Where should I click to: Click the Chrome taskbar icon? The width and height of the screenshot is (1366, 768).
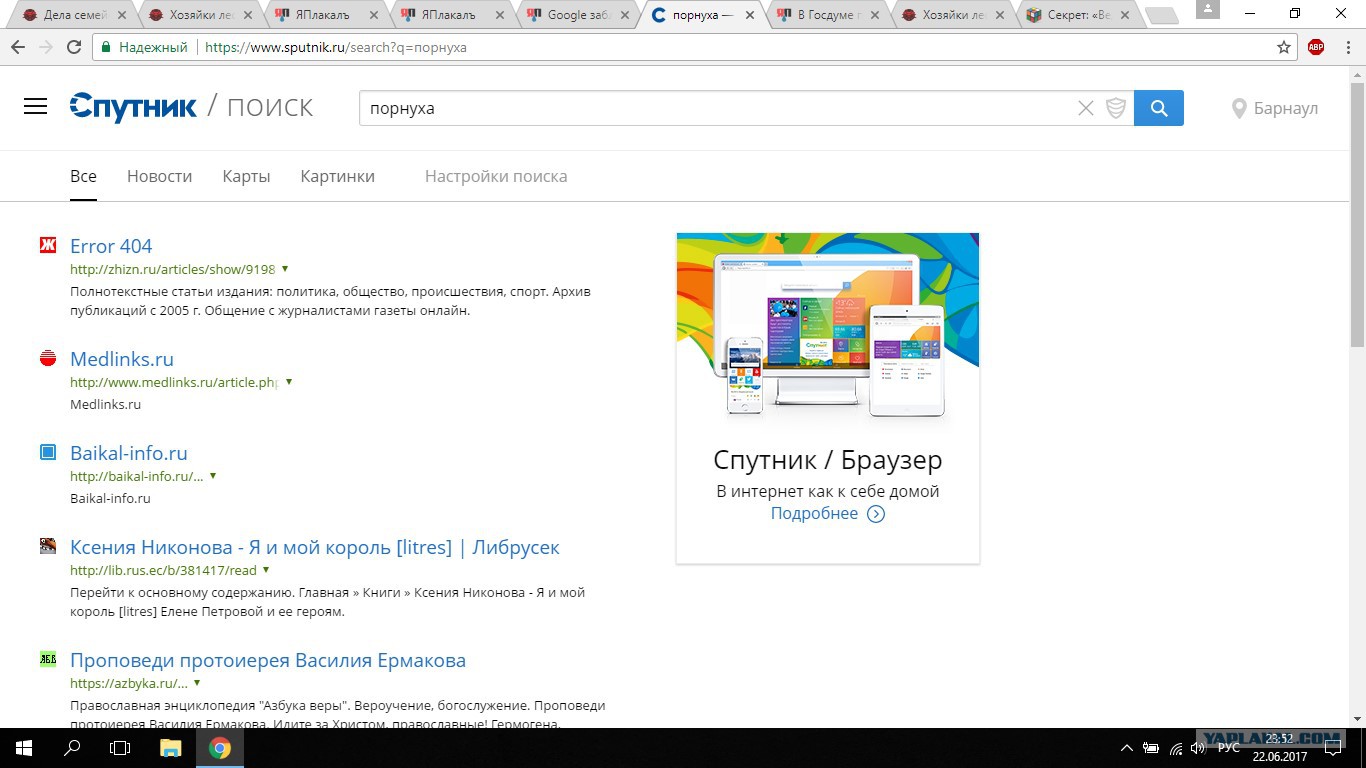coord(220,748)
